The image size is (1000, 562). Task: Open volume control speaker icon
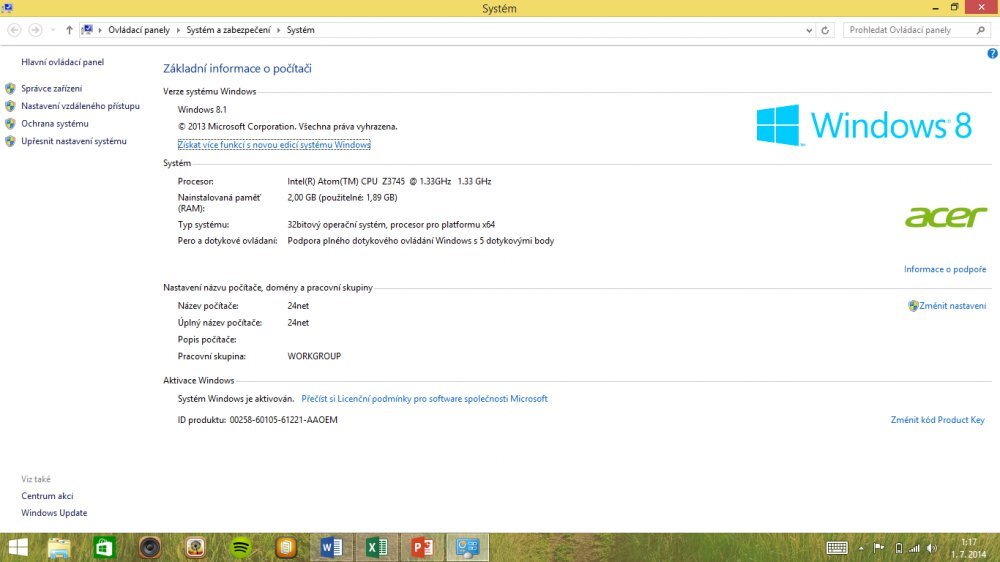[932, 548]
